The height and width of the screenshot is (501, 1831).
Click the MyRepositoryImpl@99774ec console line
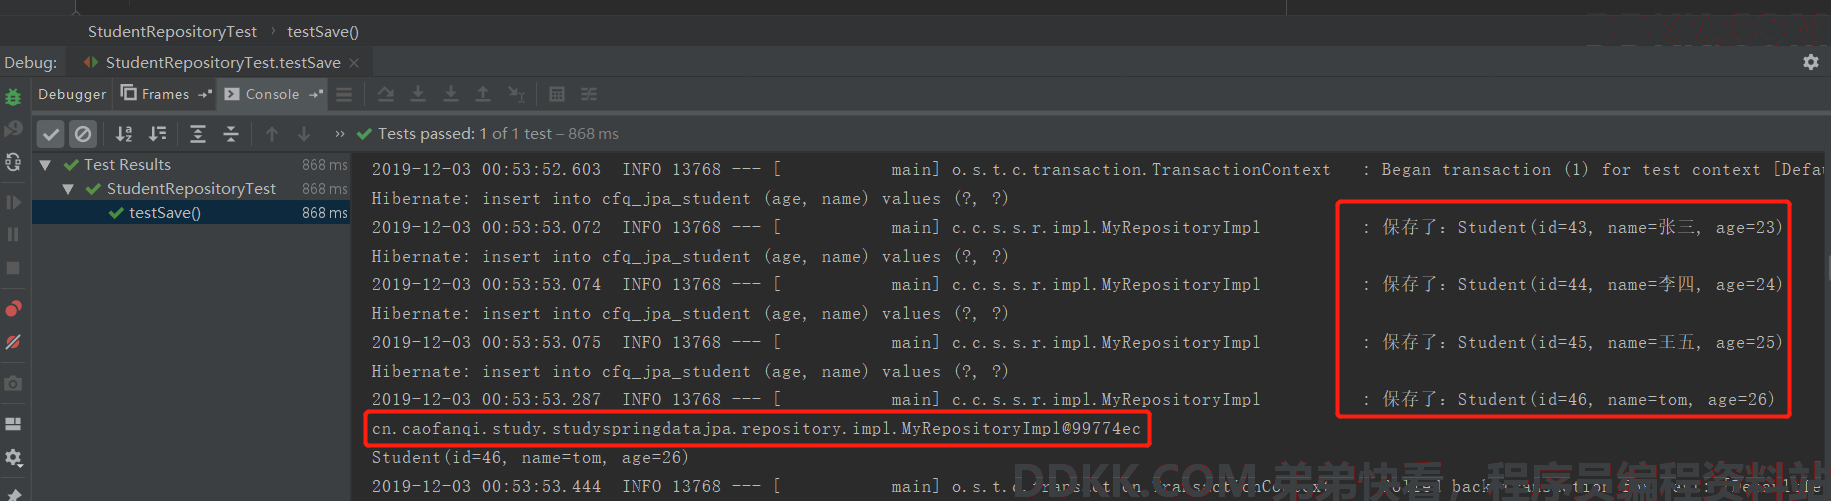(756, 428)
